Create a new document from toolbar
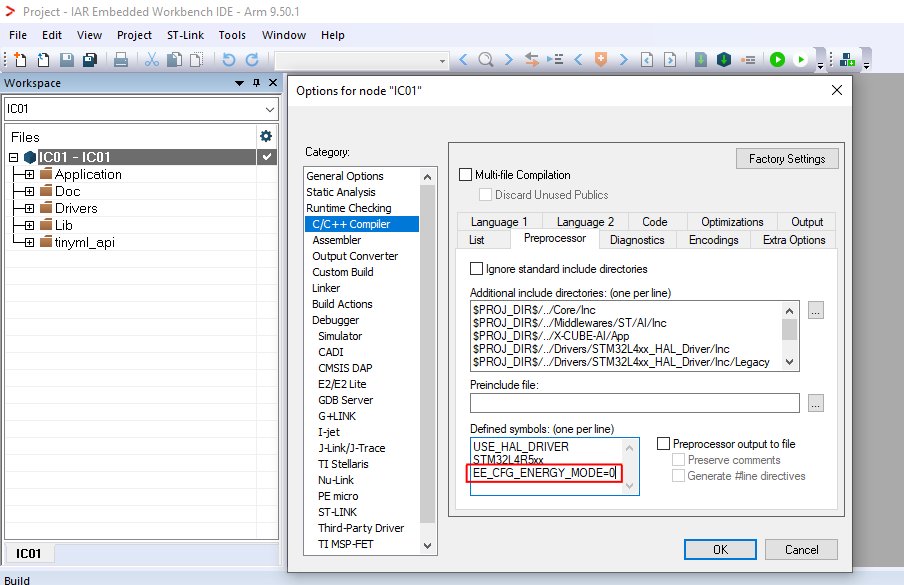This screenshot has height=585, width=904. pos(20,59)
